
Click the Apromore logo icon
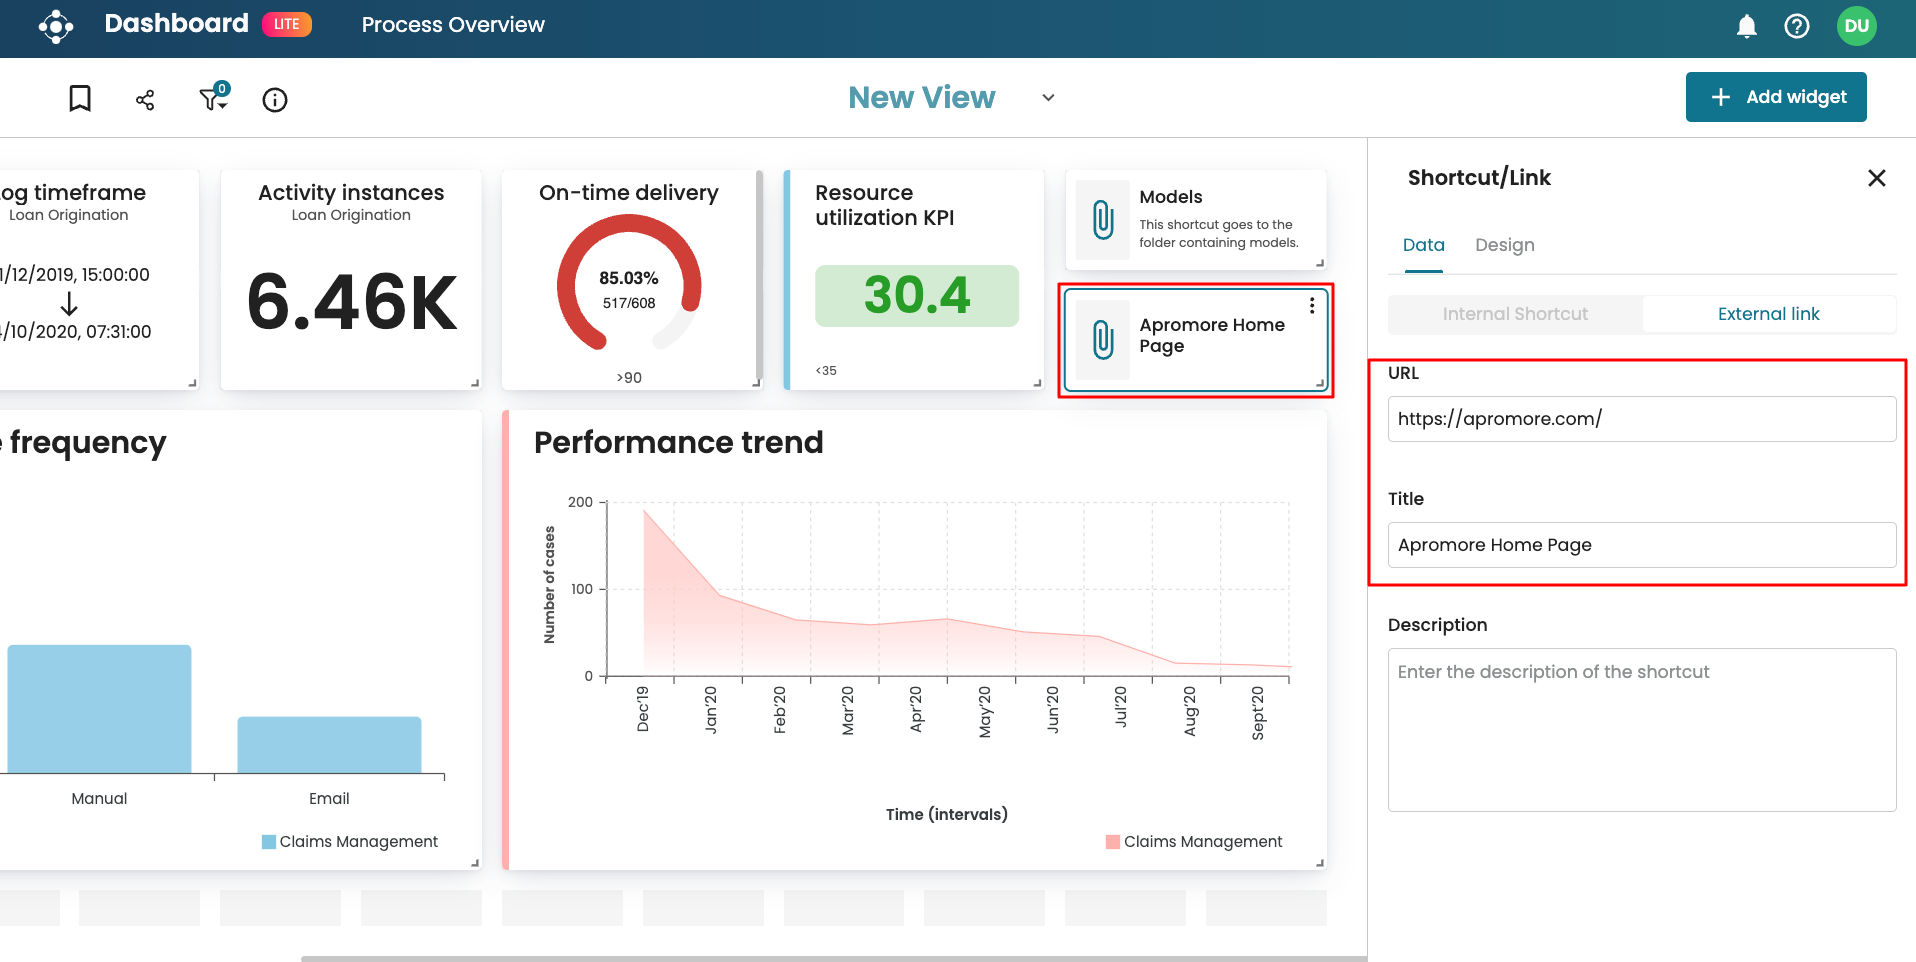coord(56,26)
